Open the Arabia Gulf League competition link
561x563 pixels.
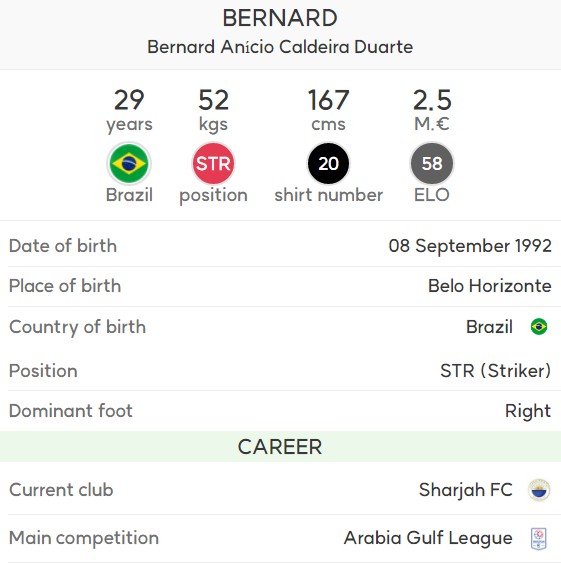click(428, 538)
